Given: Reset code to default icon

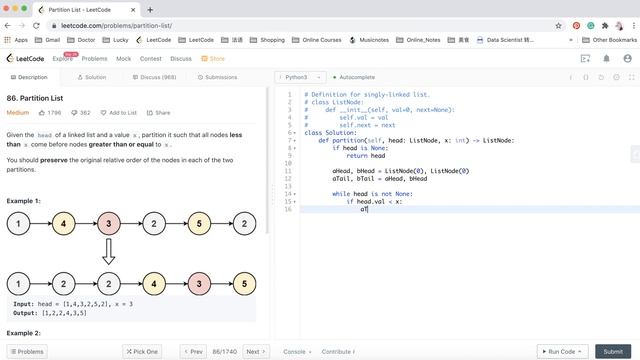Looking at the screenshot, I should [x=601, y=77].
